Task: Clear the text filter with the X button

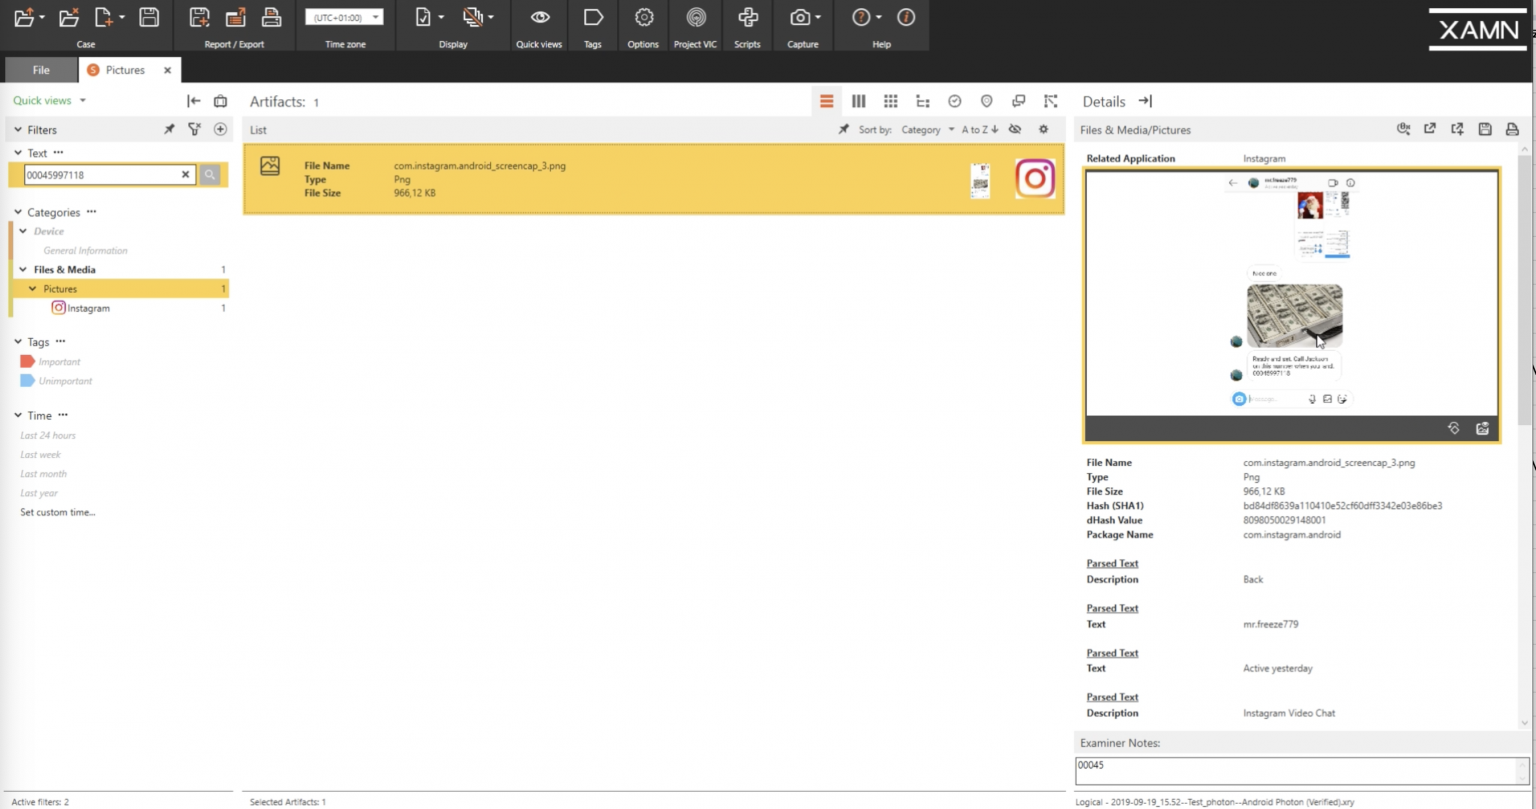Action: tap(186, 174)
